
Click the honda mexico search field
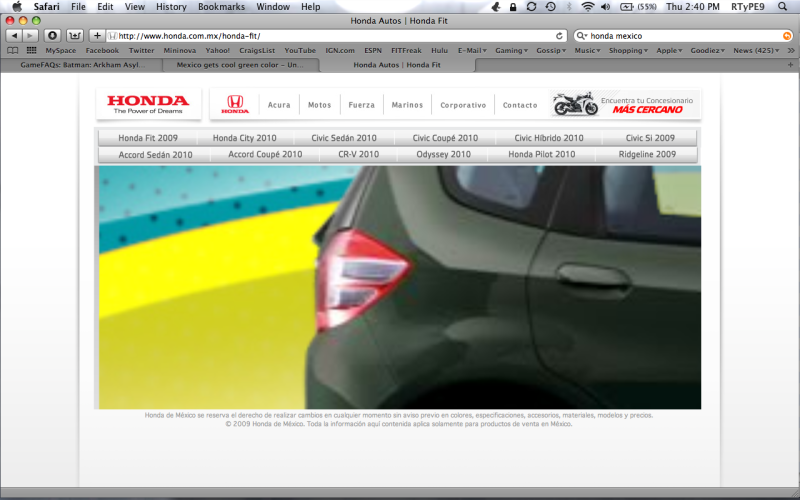pyautogui.click(x=684, y=36)
